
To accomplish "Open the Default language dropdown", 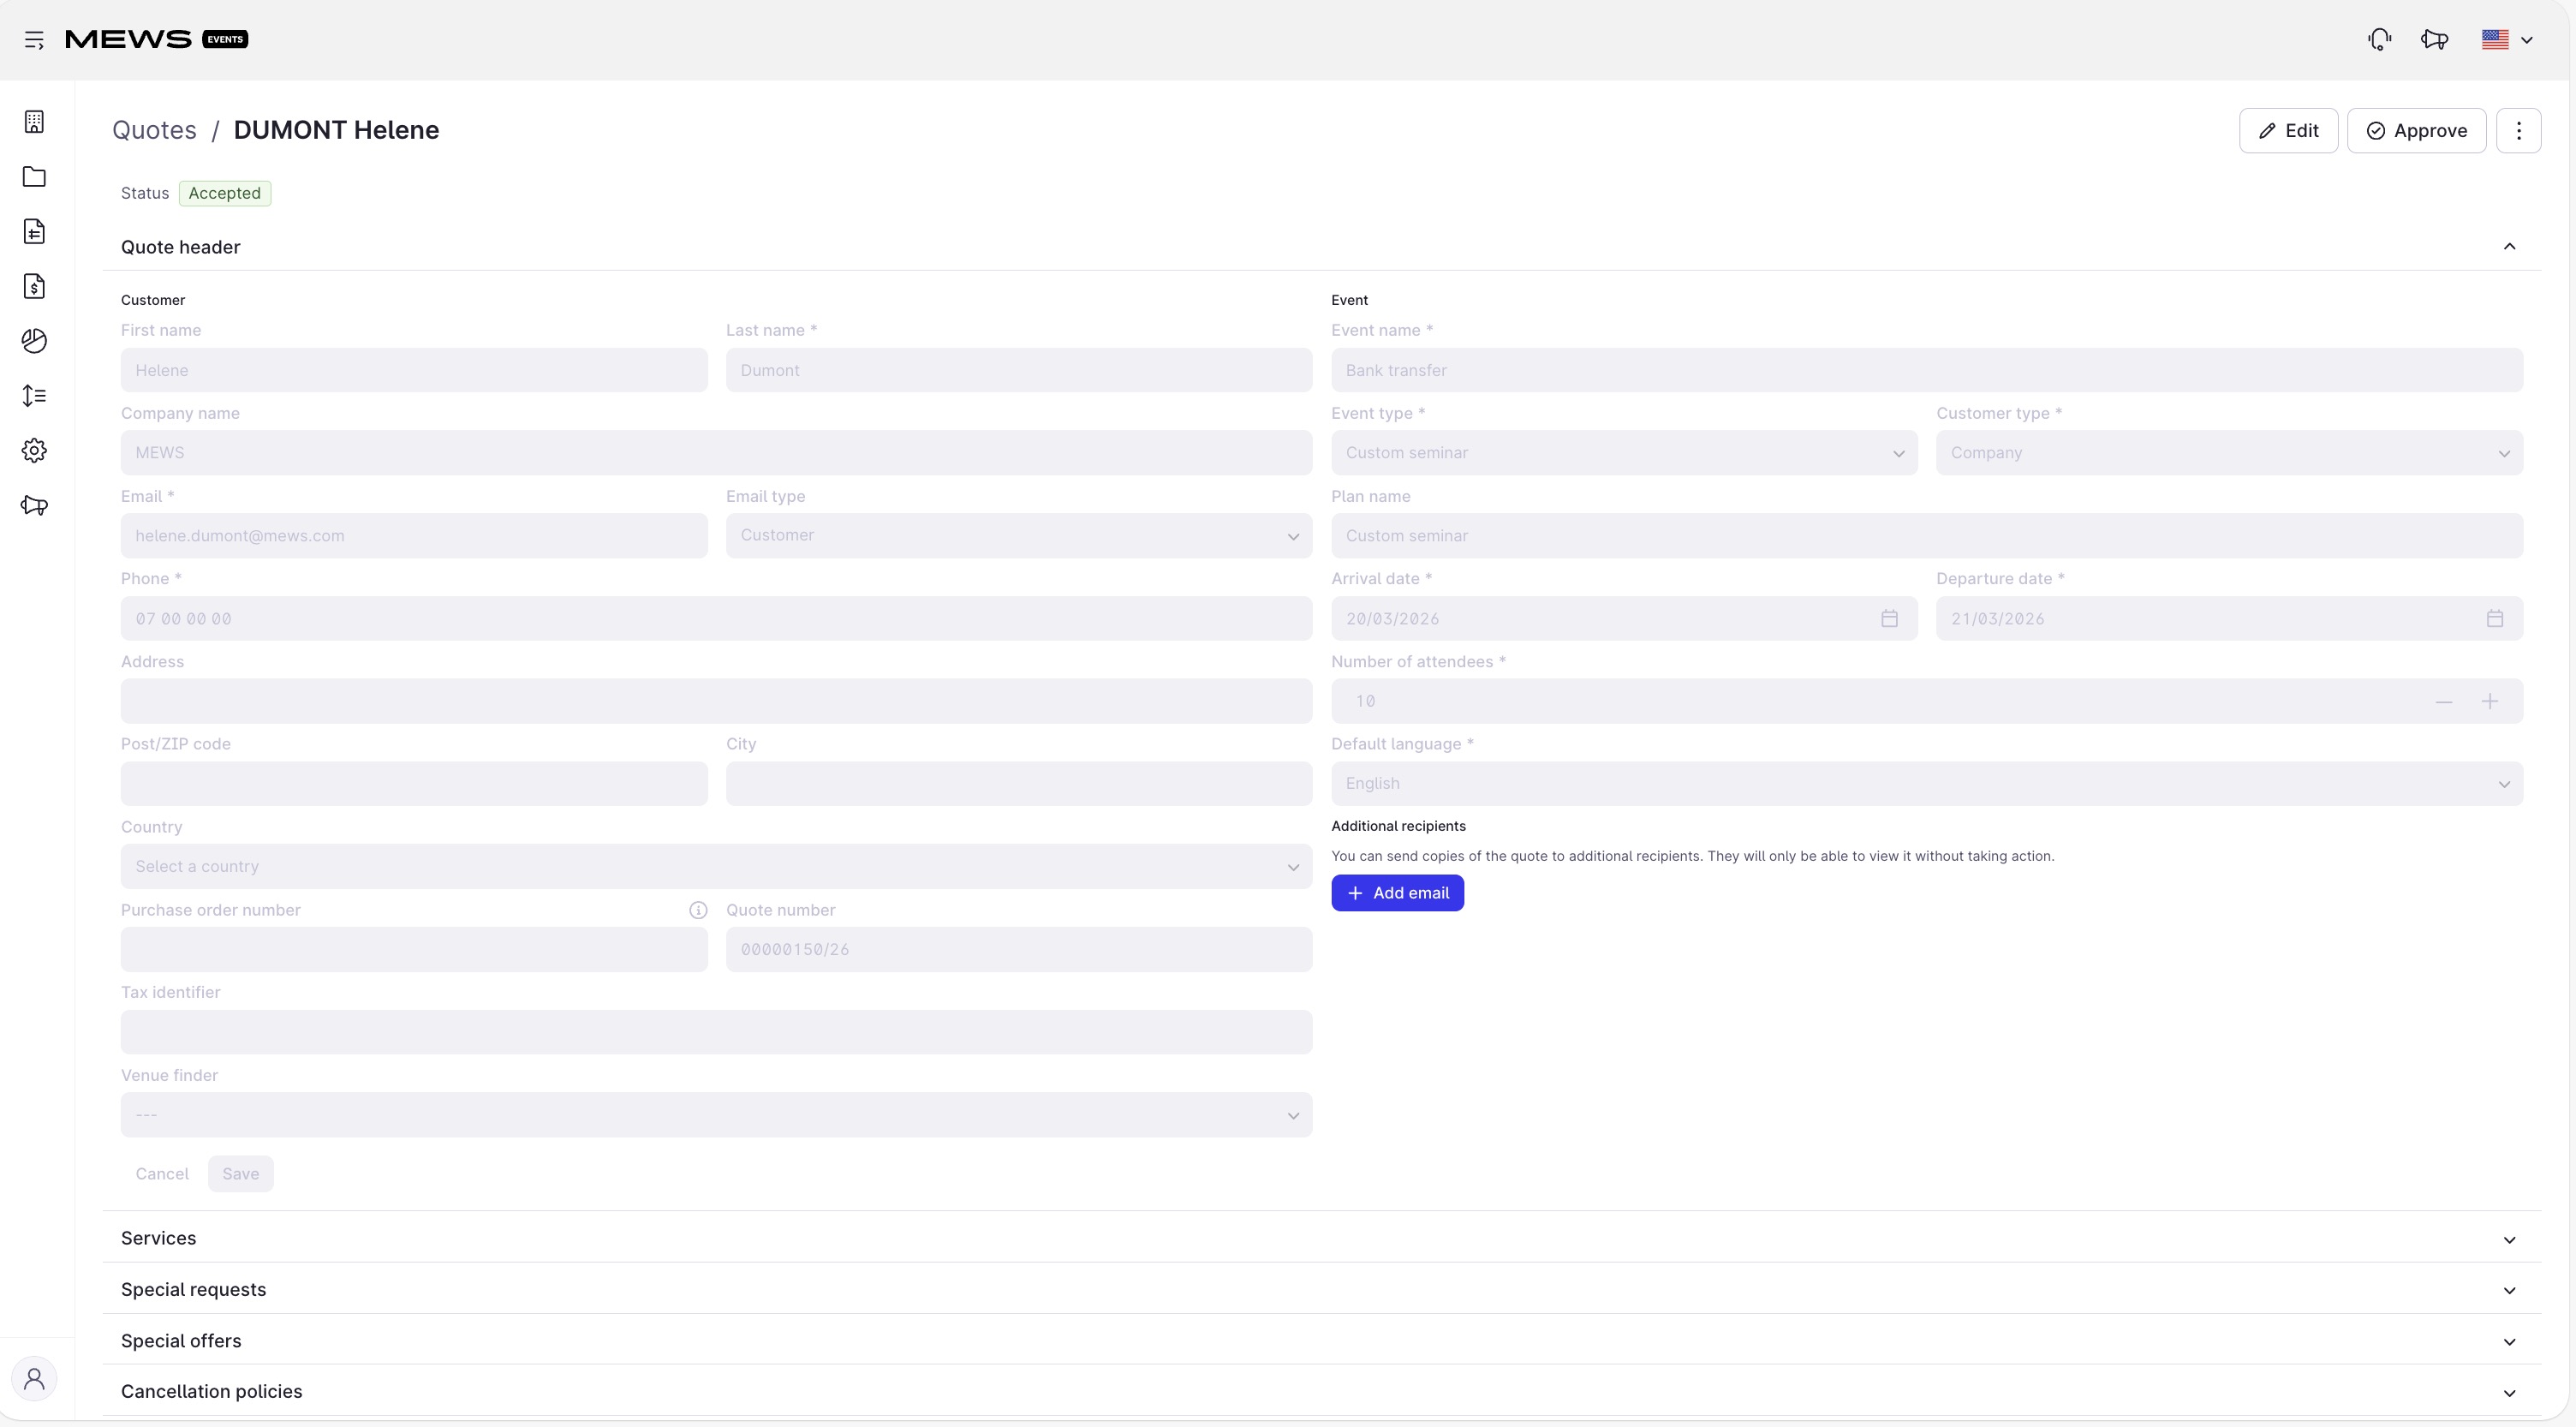I will click(1927, 784).
